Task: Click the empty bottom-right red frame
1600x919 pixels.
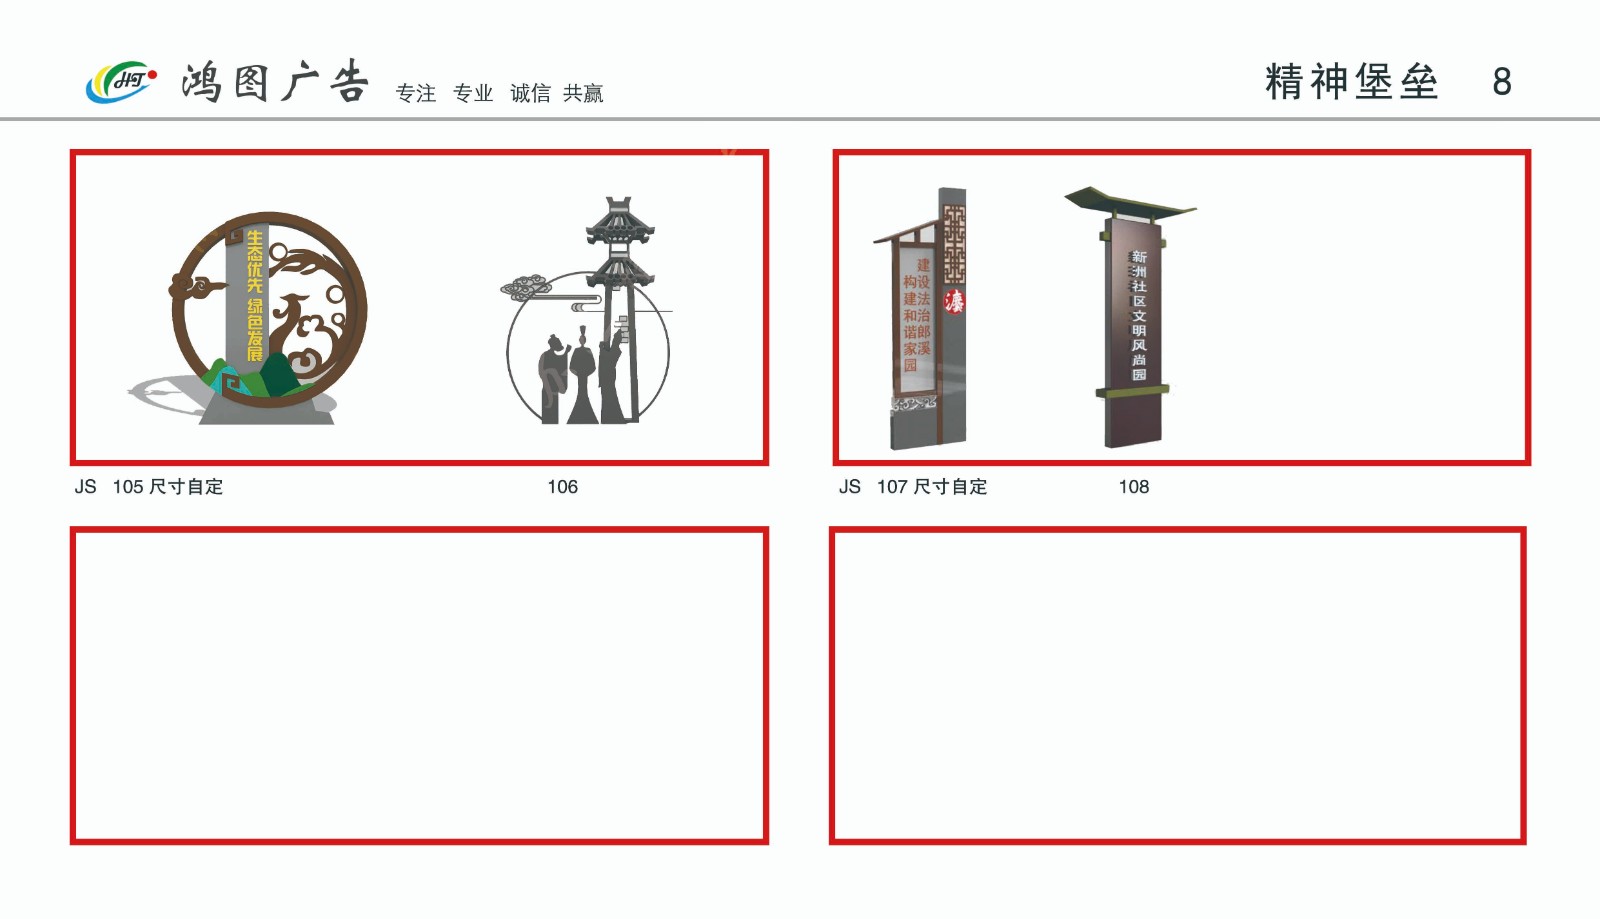Action: click(x=1178, y=686)
